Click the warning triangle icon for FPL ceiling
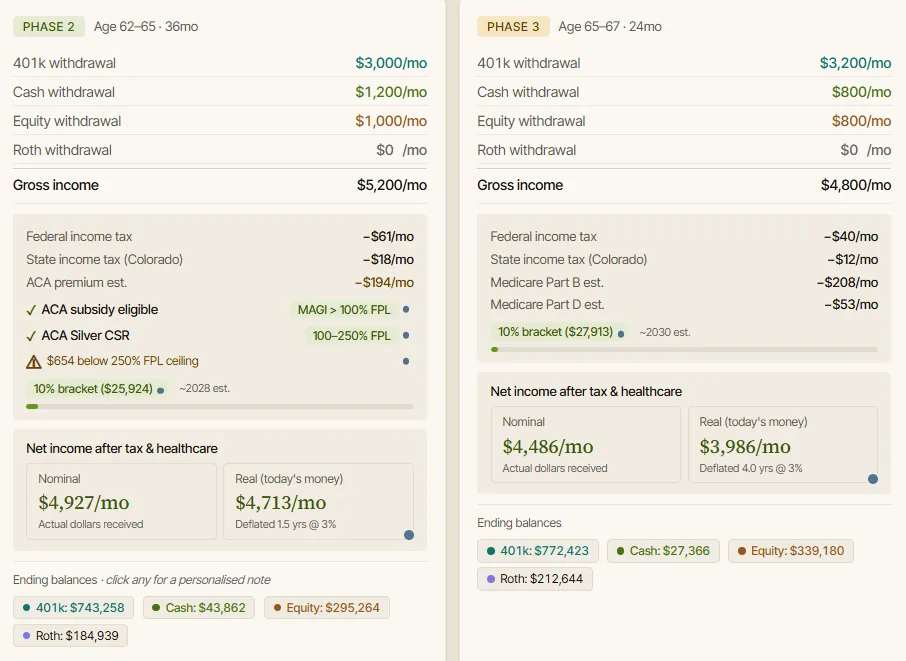Viewport: 906px width, 661px height. coord(34,362)
